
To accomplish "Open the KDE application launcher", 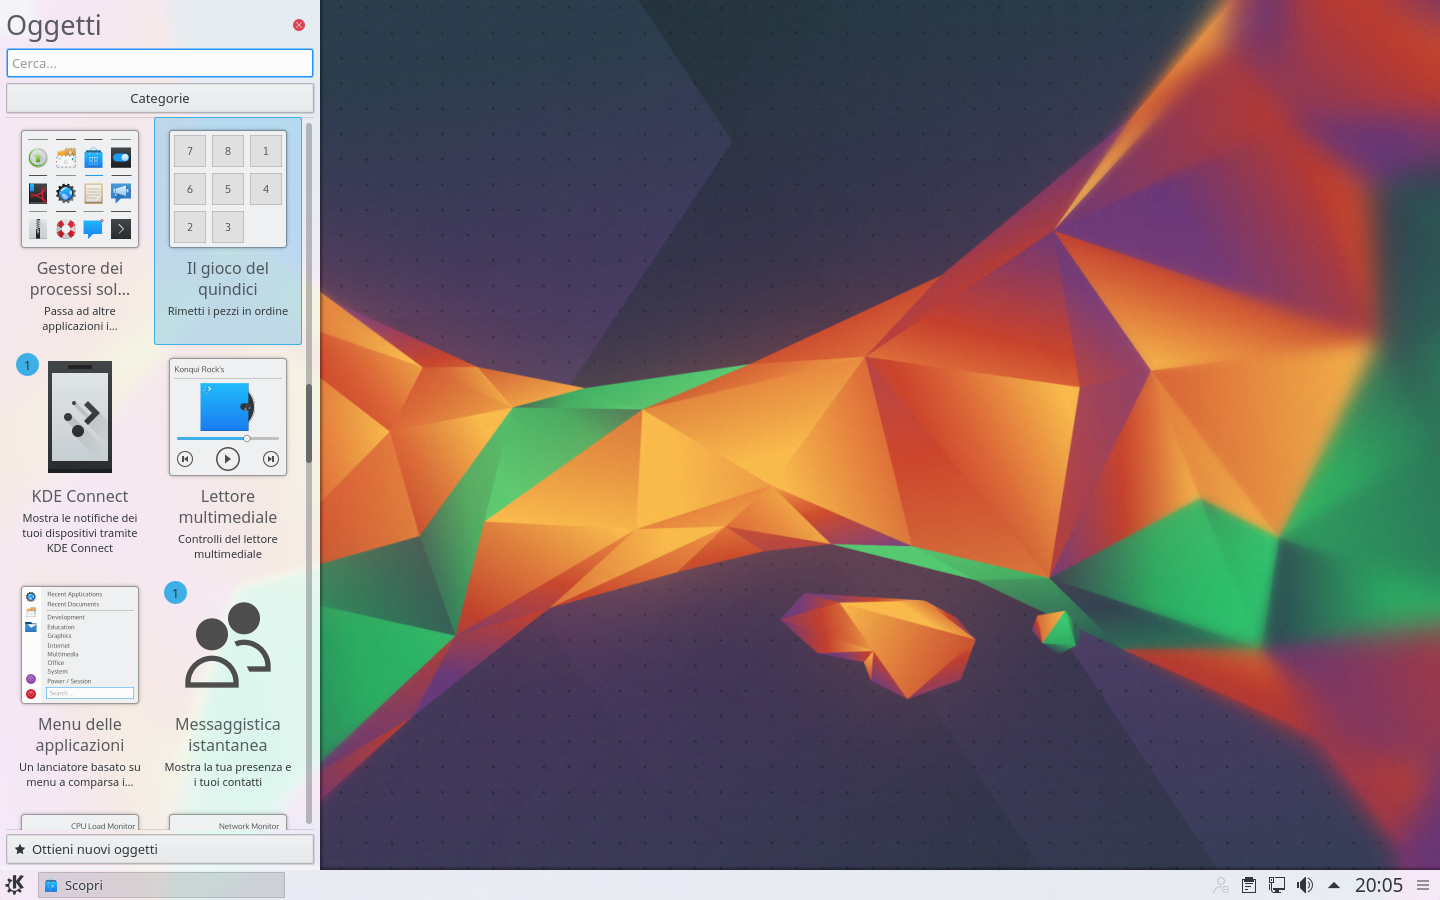I will tap(15, 885).
